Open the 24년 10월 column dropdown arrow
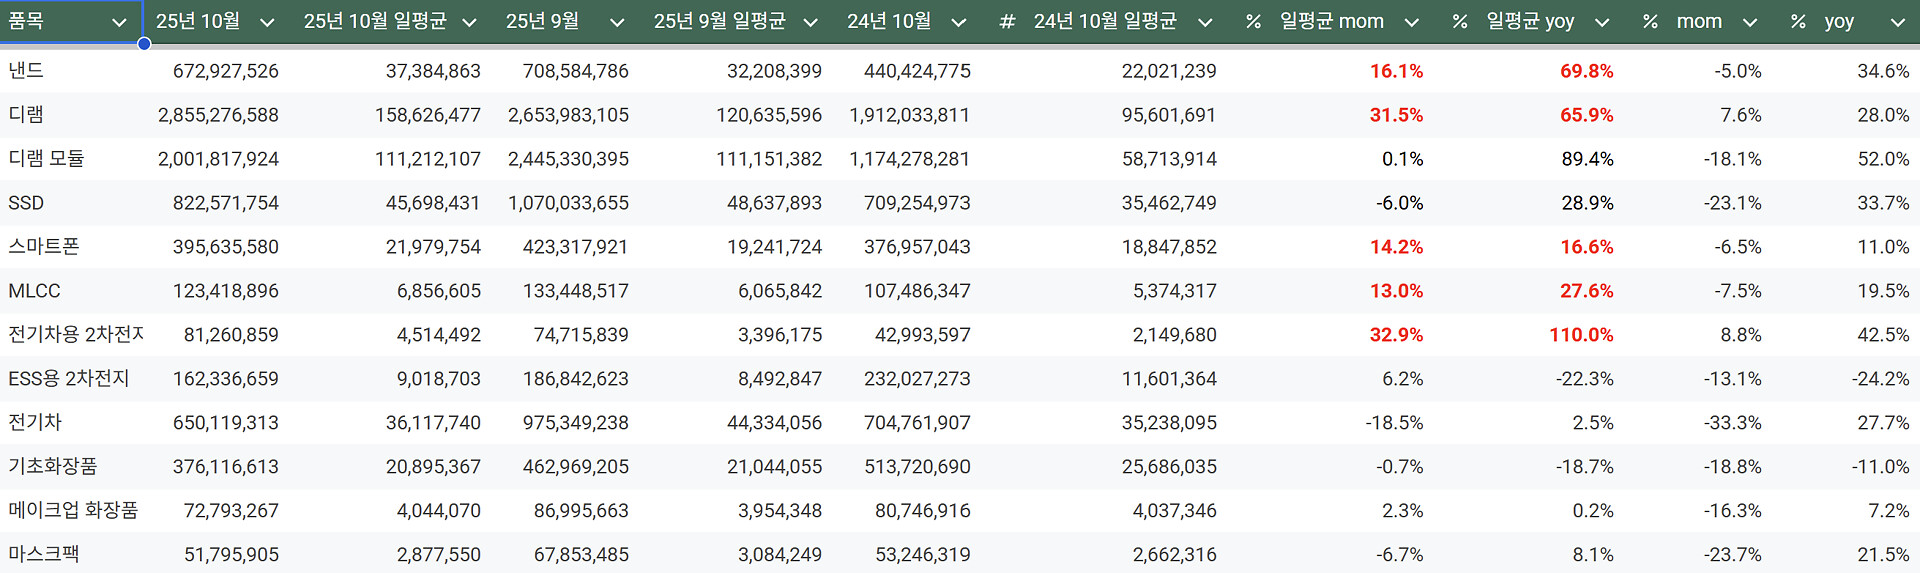 [x=958, y=22]
